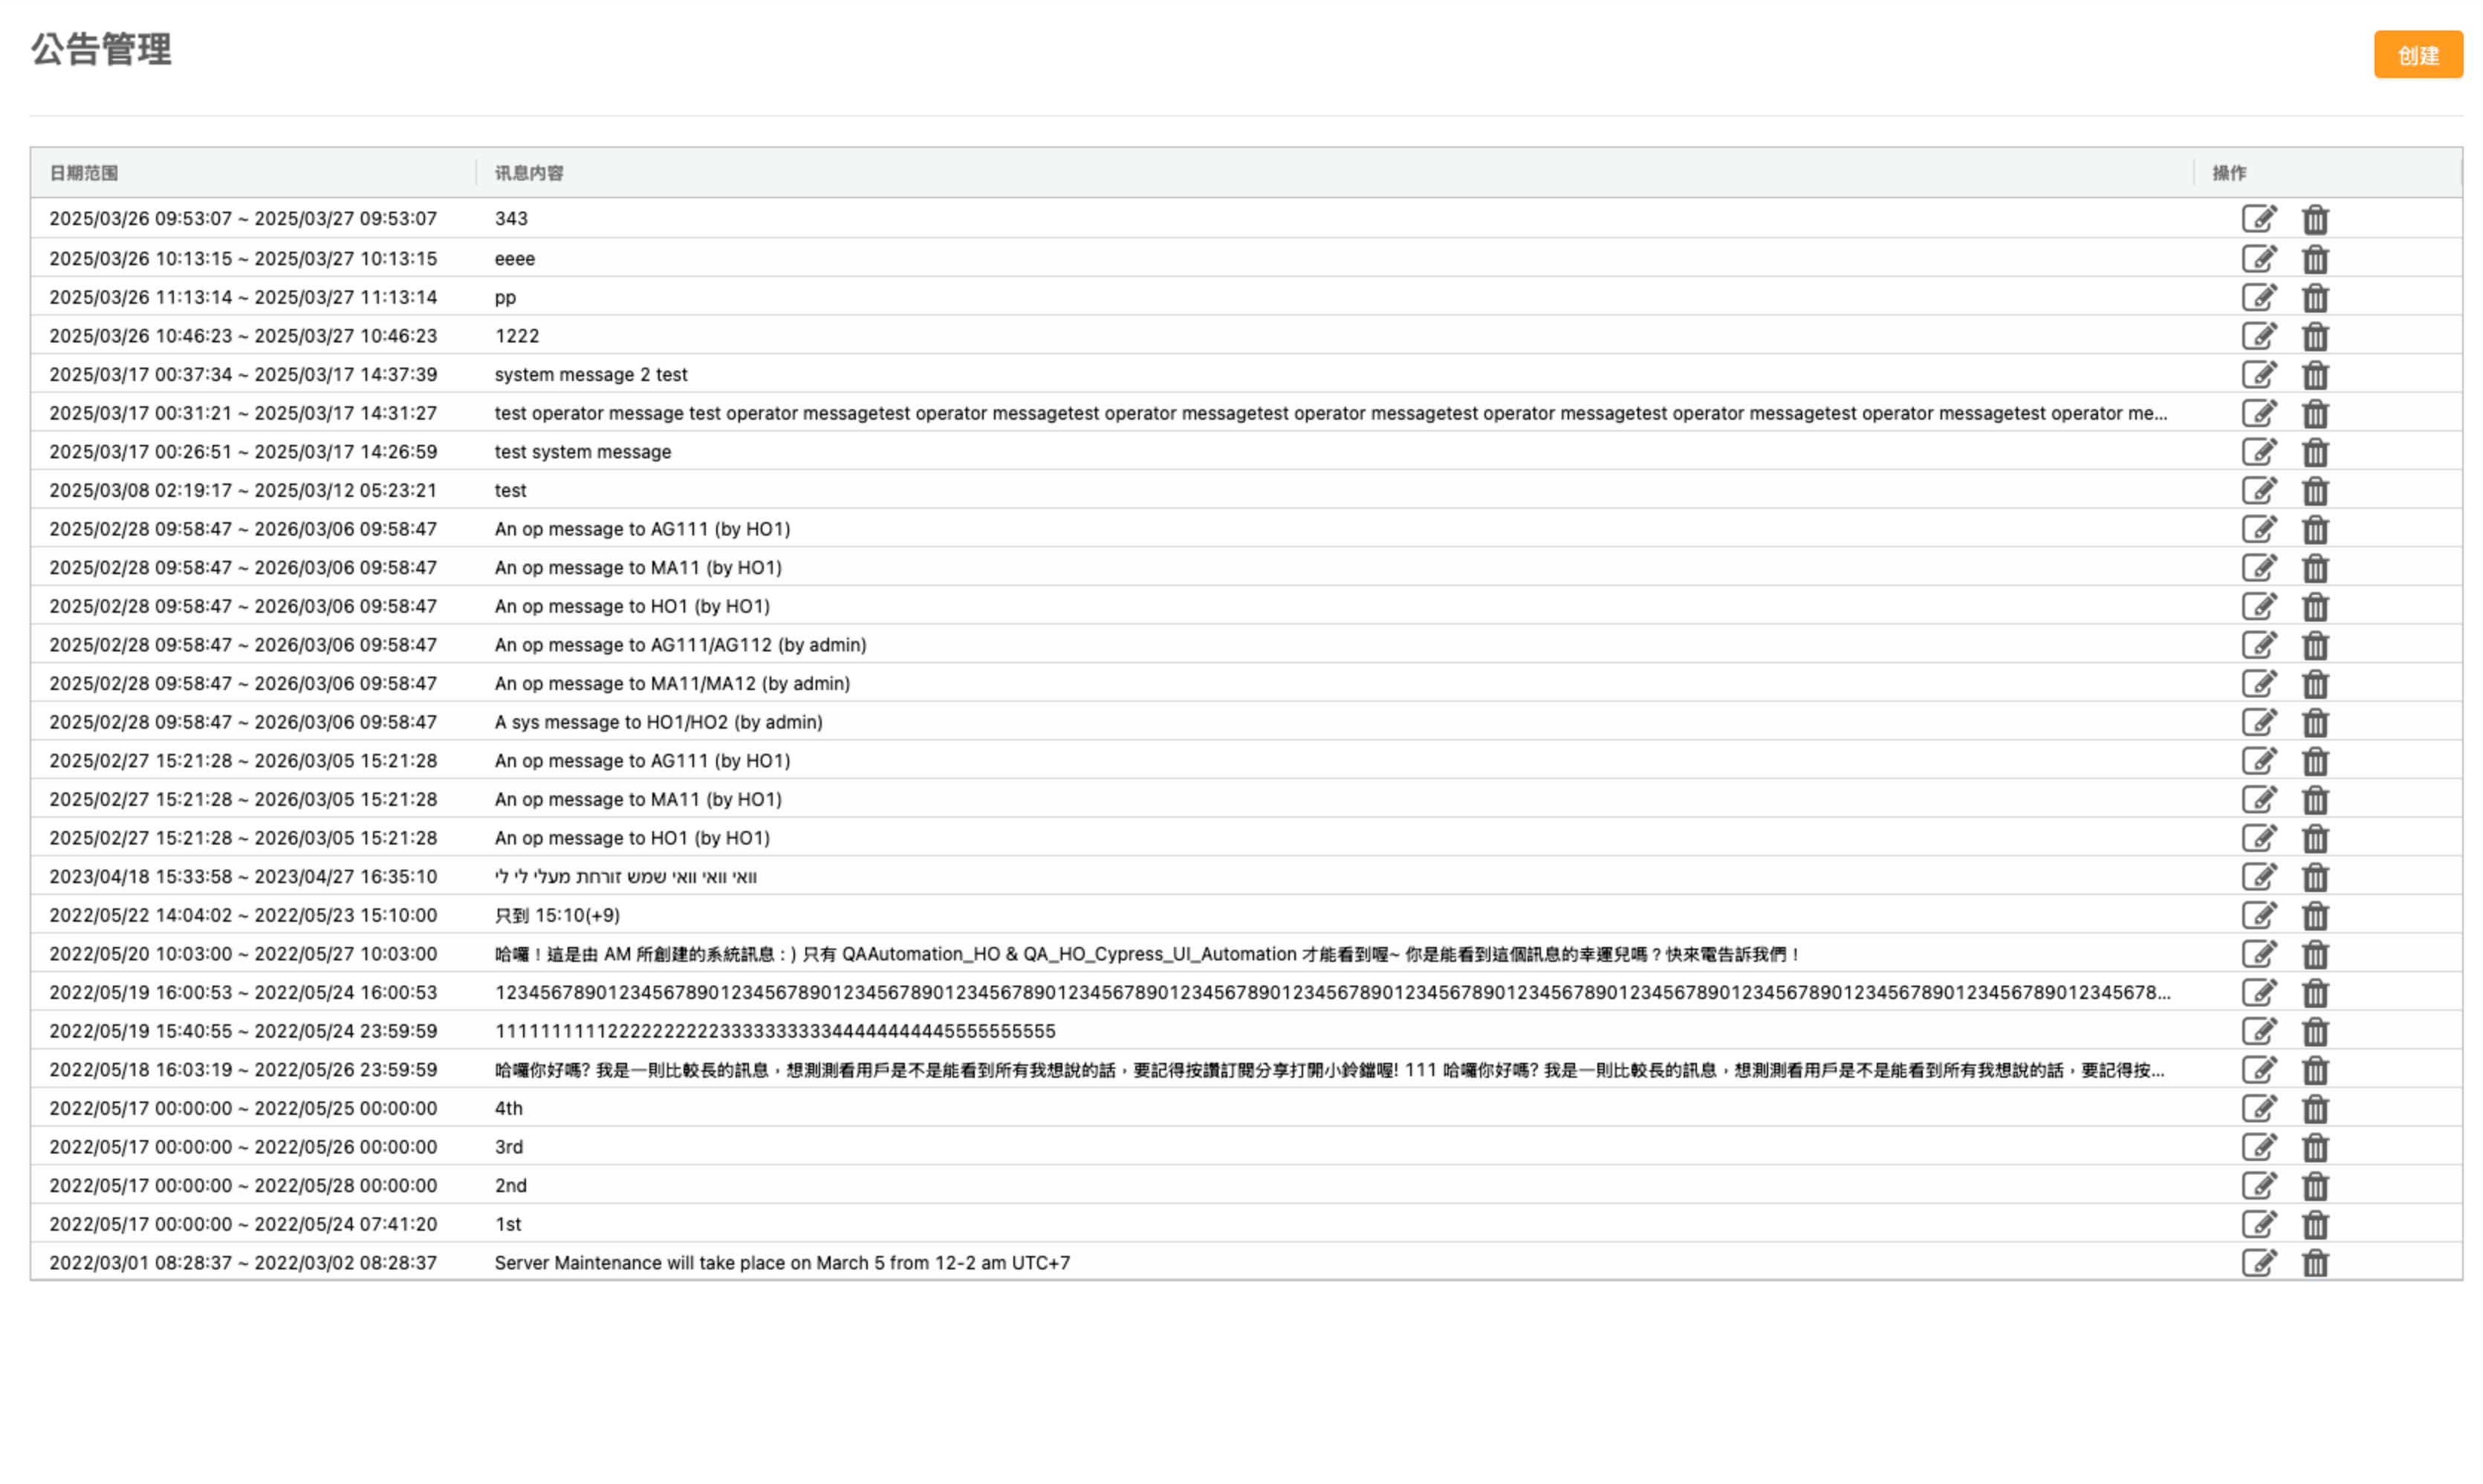Delete the 'test system message' announcement

(2314, 452)
